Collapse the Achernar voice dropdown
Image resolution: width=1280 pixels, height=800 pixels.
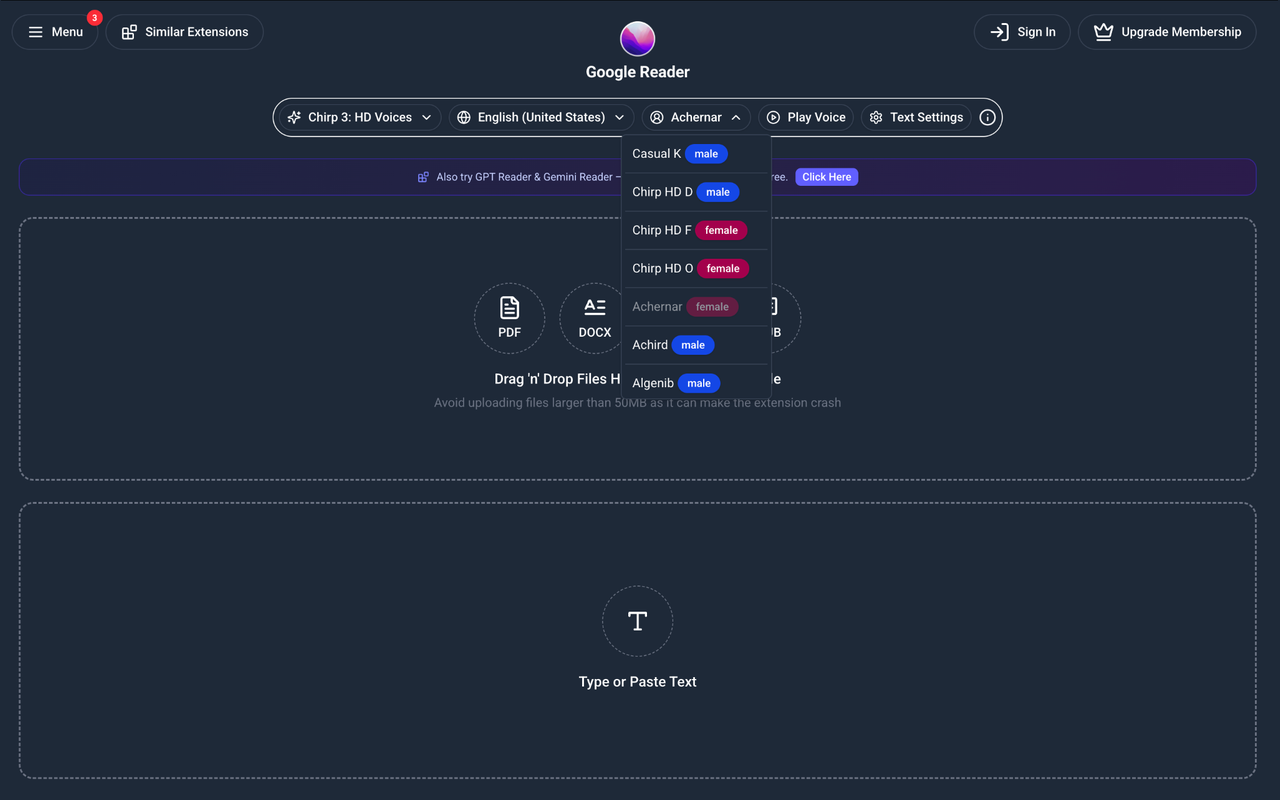pyautogui.click(x=696, y=117)
